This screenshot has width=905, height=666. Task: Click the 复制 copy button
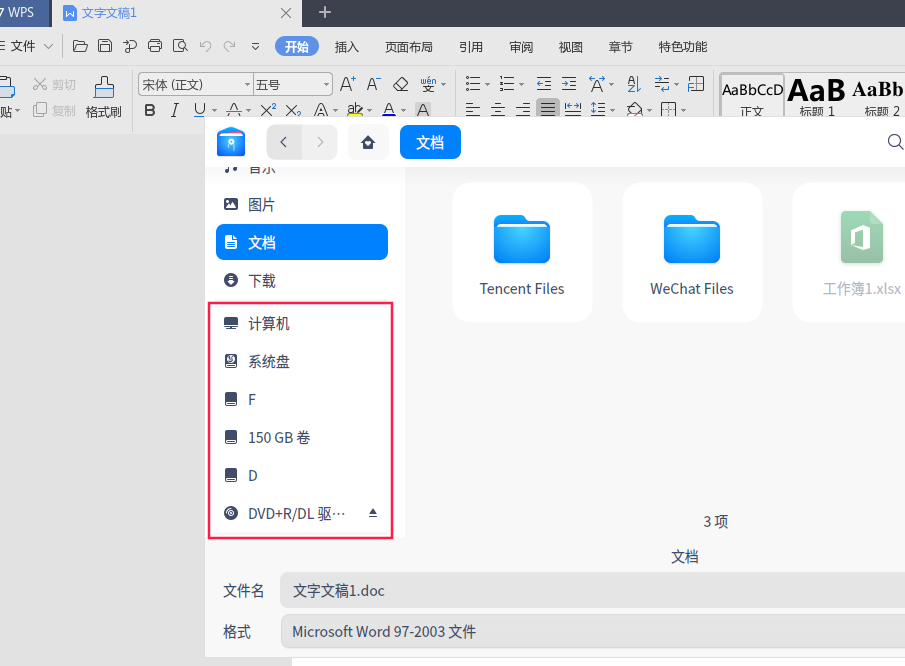(54, 110)
